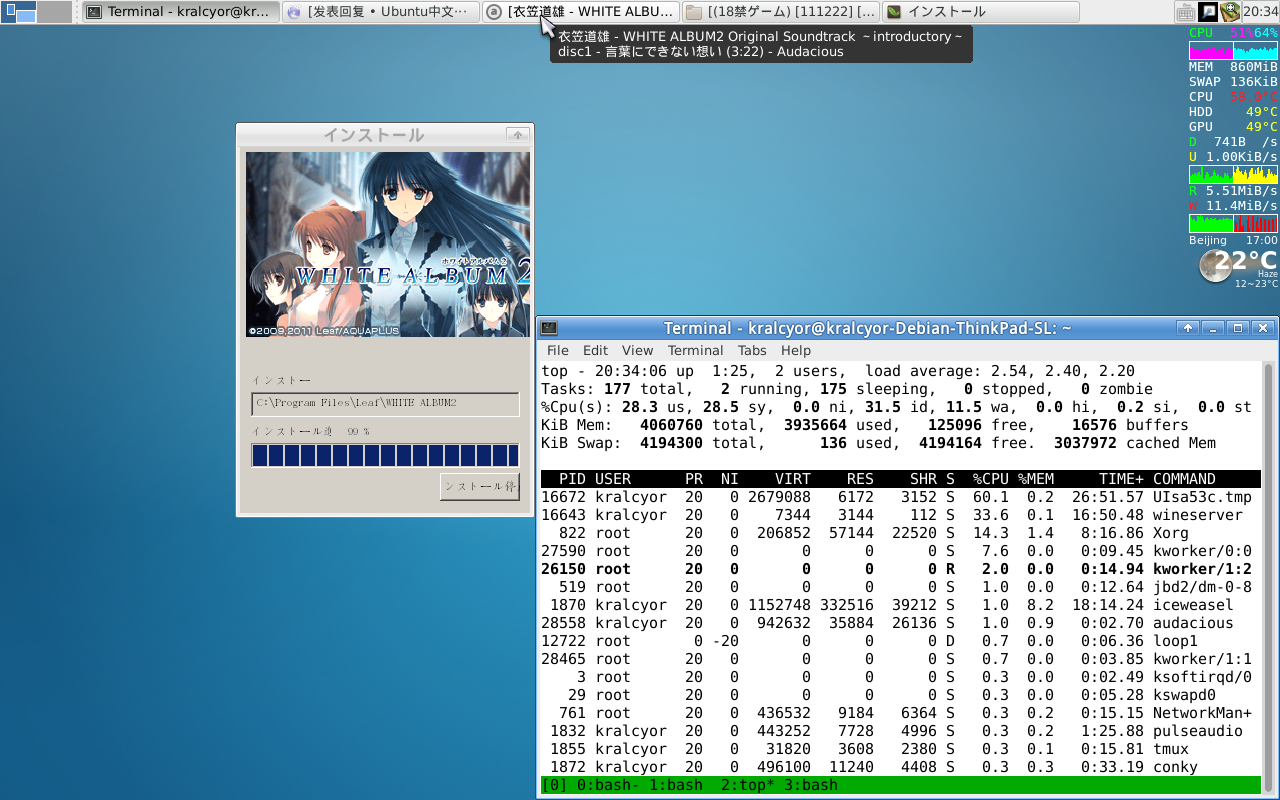Click the conky network traffic graph
This screenshot has width=1280, height=800.
click(1233, 175)
